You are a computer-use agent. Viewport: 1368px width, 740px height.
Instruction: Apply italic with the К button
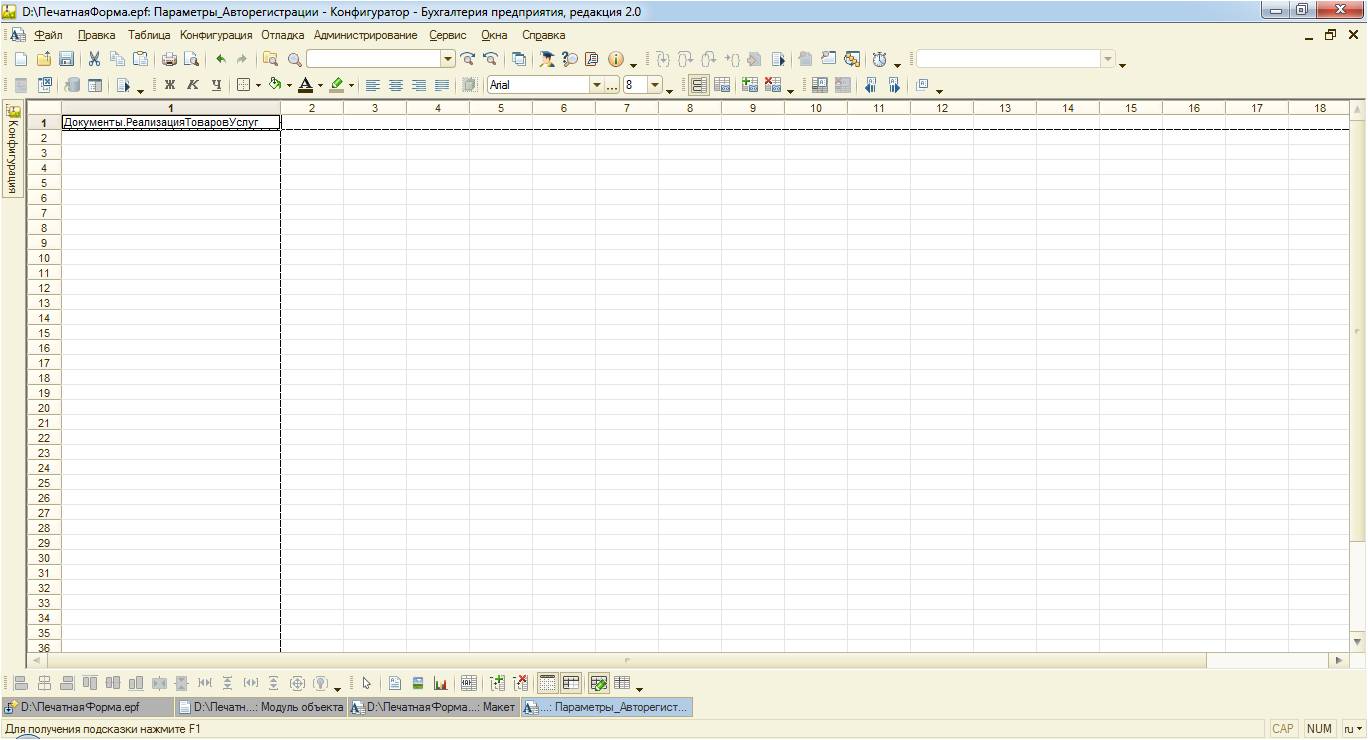pyautogui.click(x=193, y=86)
